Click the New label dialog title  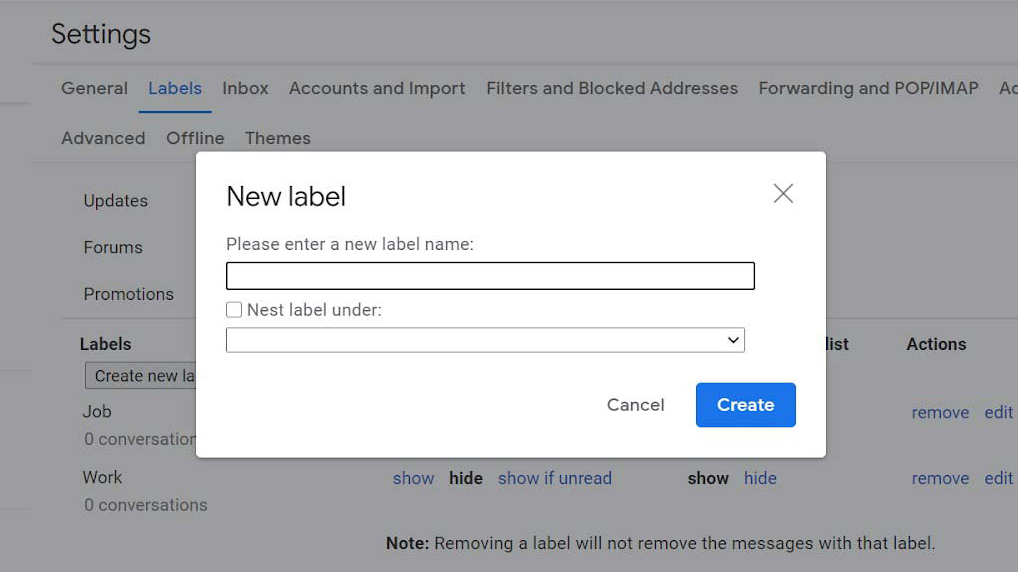tap(286, 196)
